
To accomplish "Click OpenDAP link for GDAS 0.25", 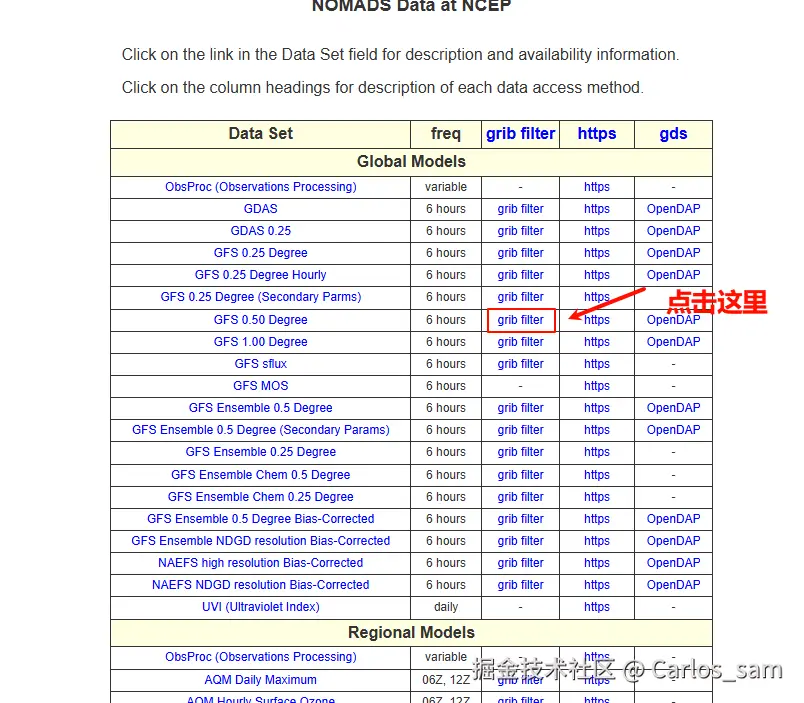I will coord(673,231).
